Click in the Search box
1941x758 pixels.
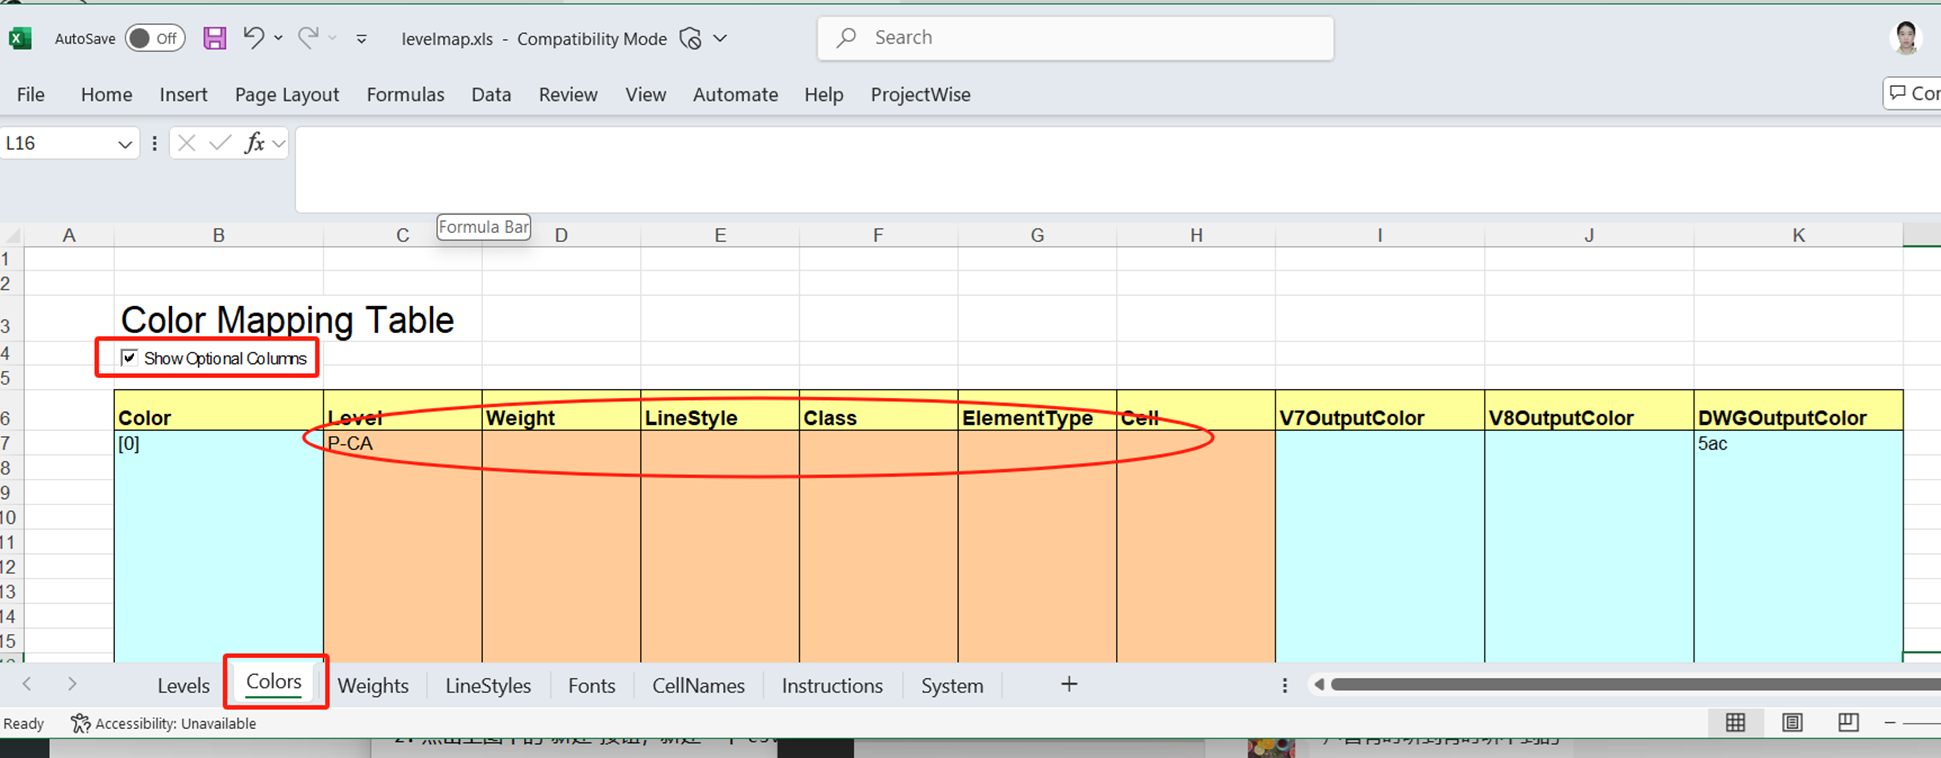1075,38
